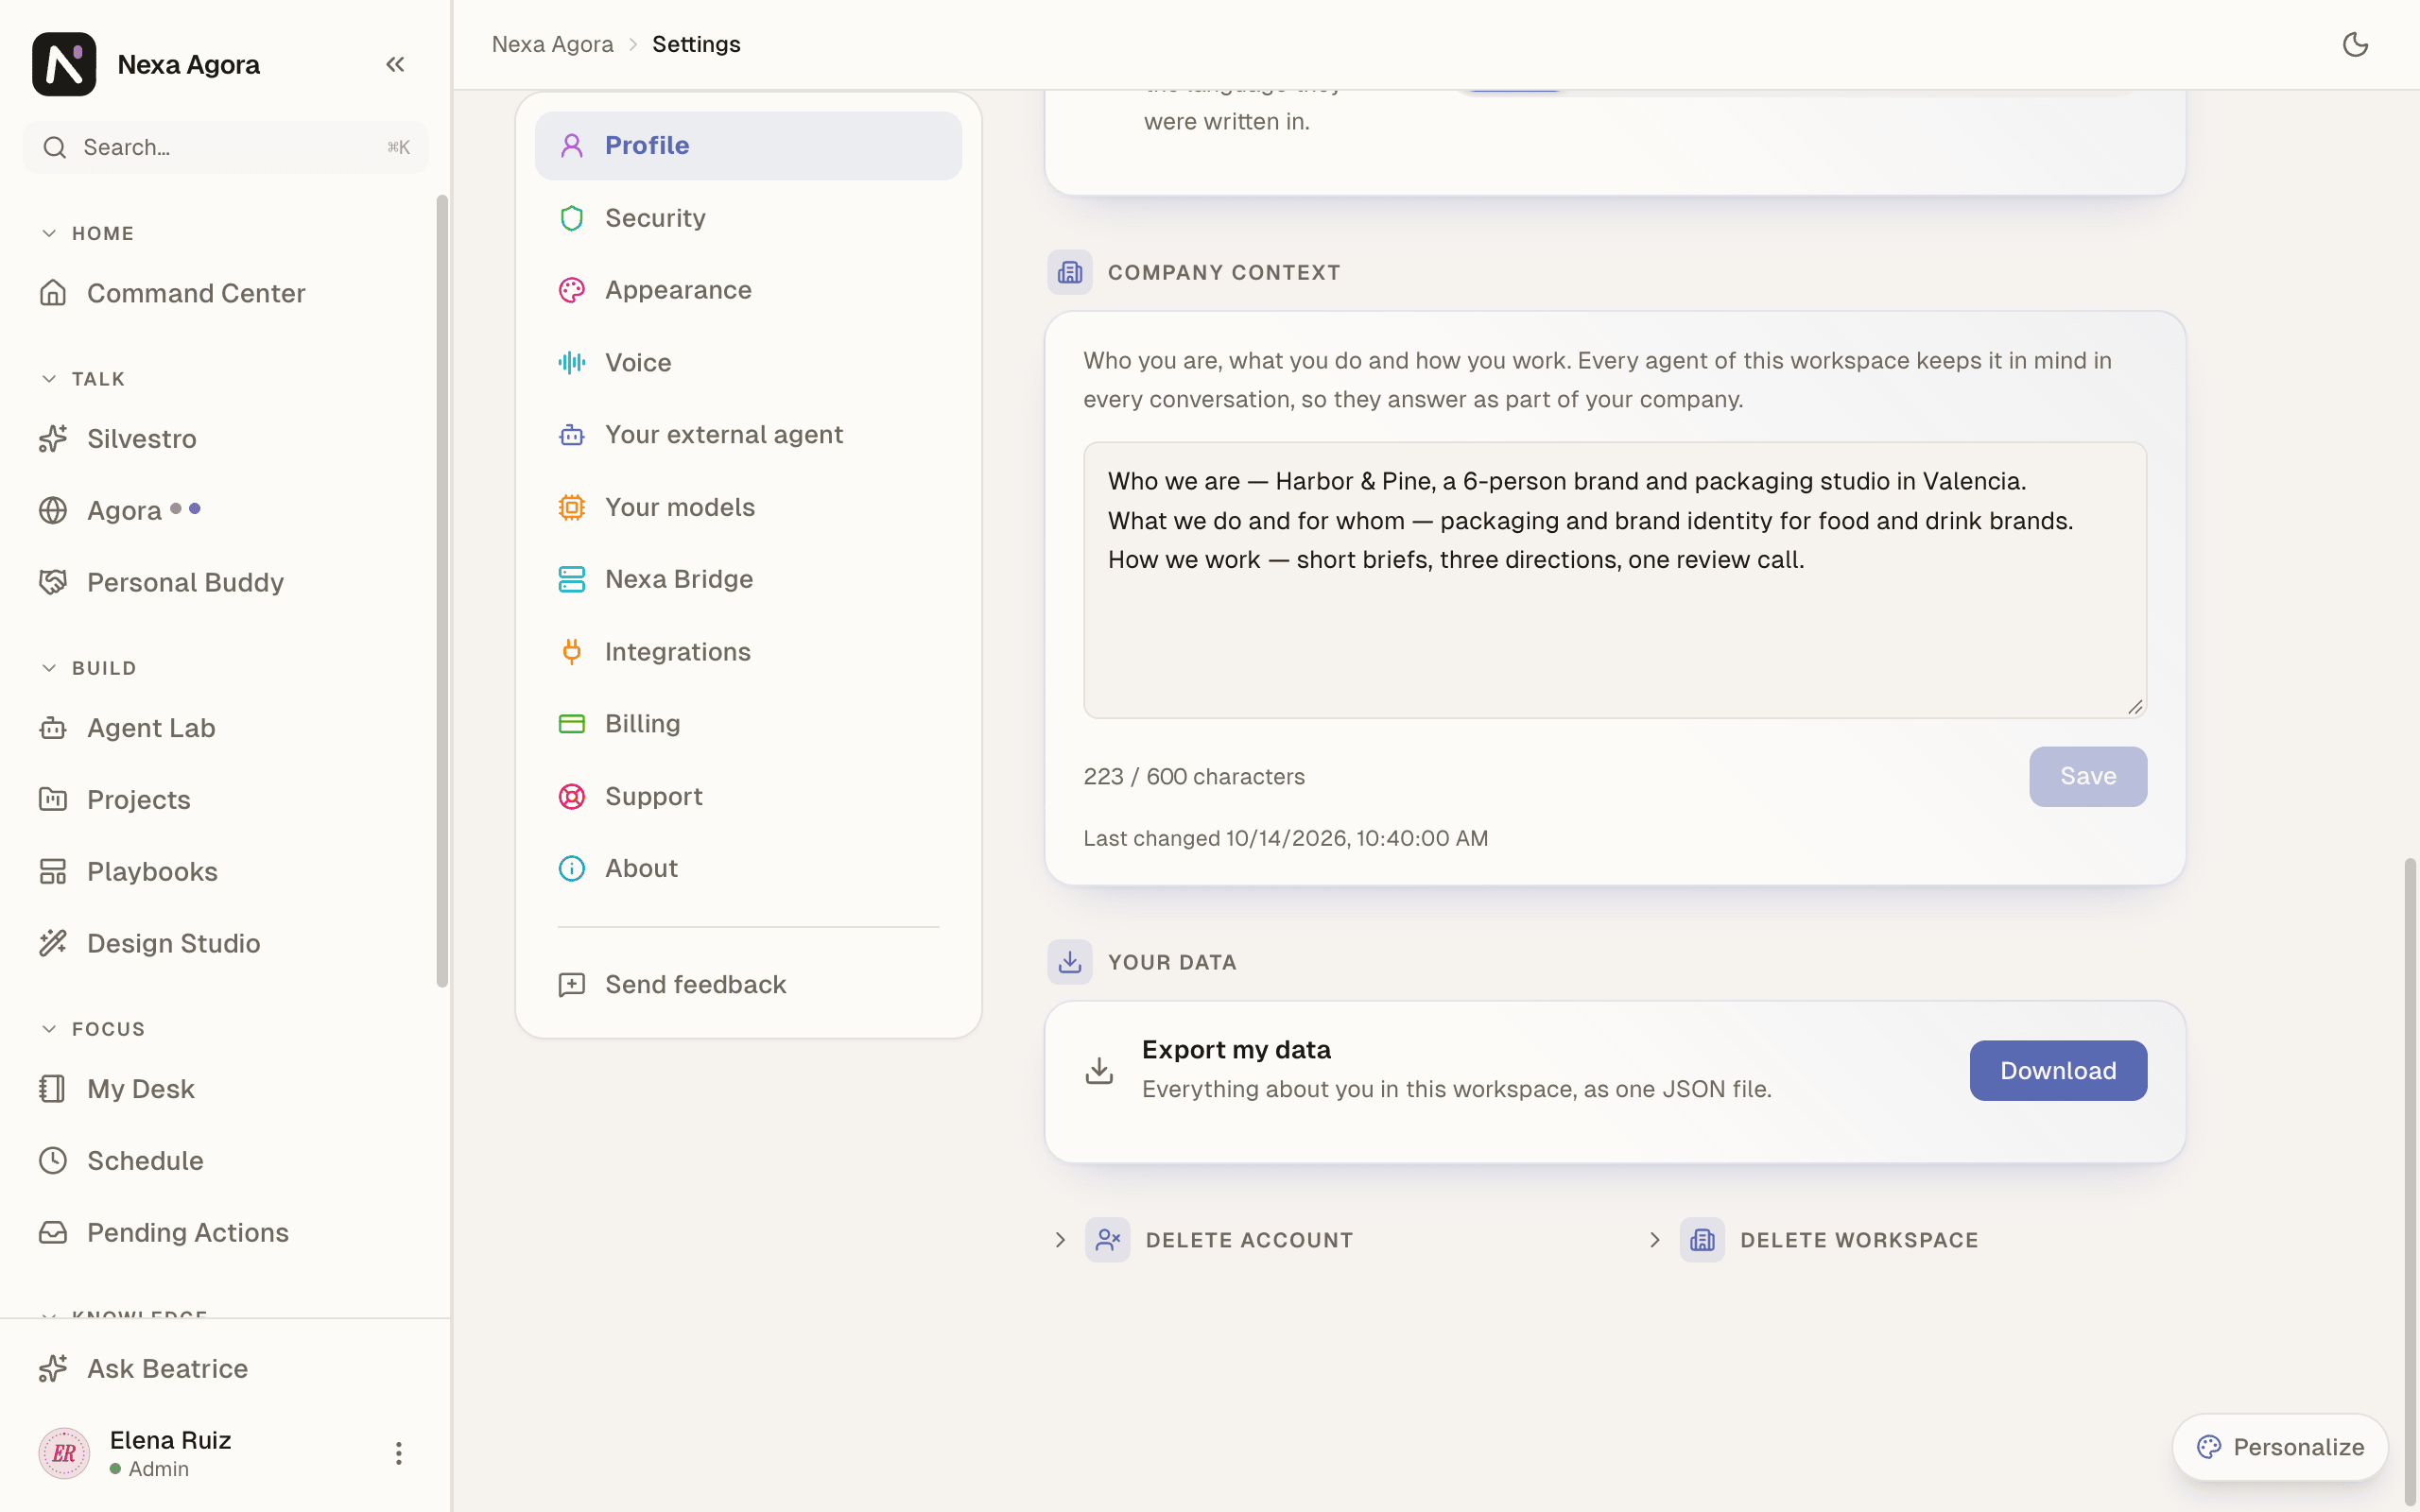Collapse the TALK section
Screen dimensions: 2420x1512
tap(84, 379)
